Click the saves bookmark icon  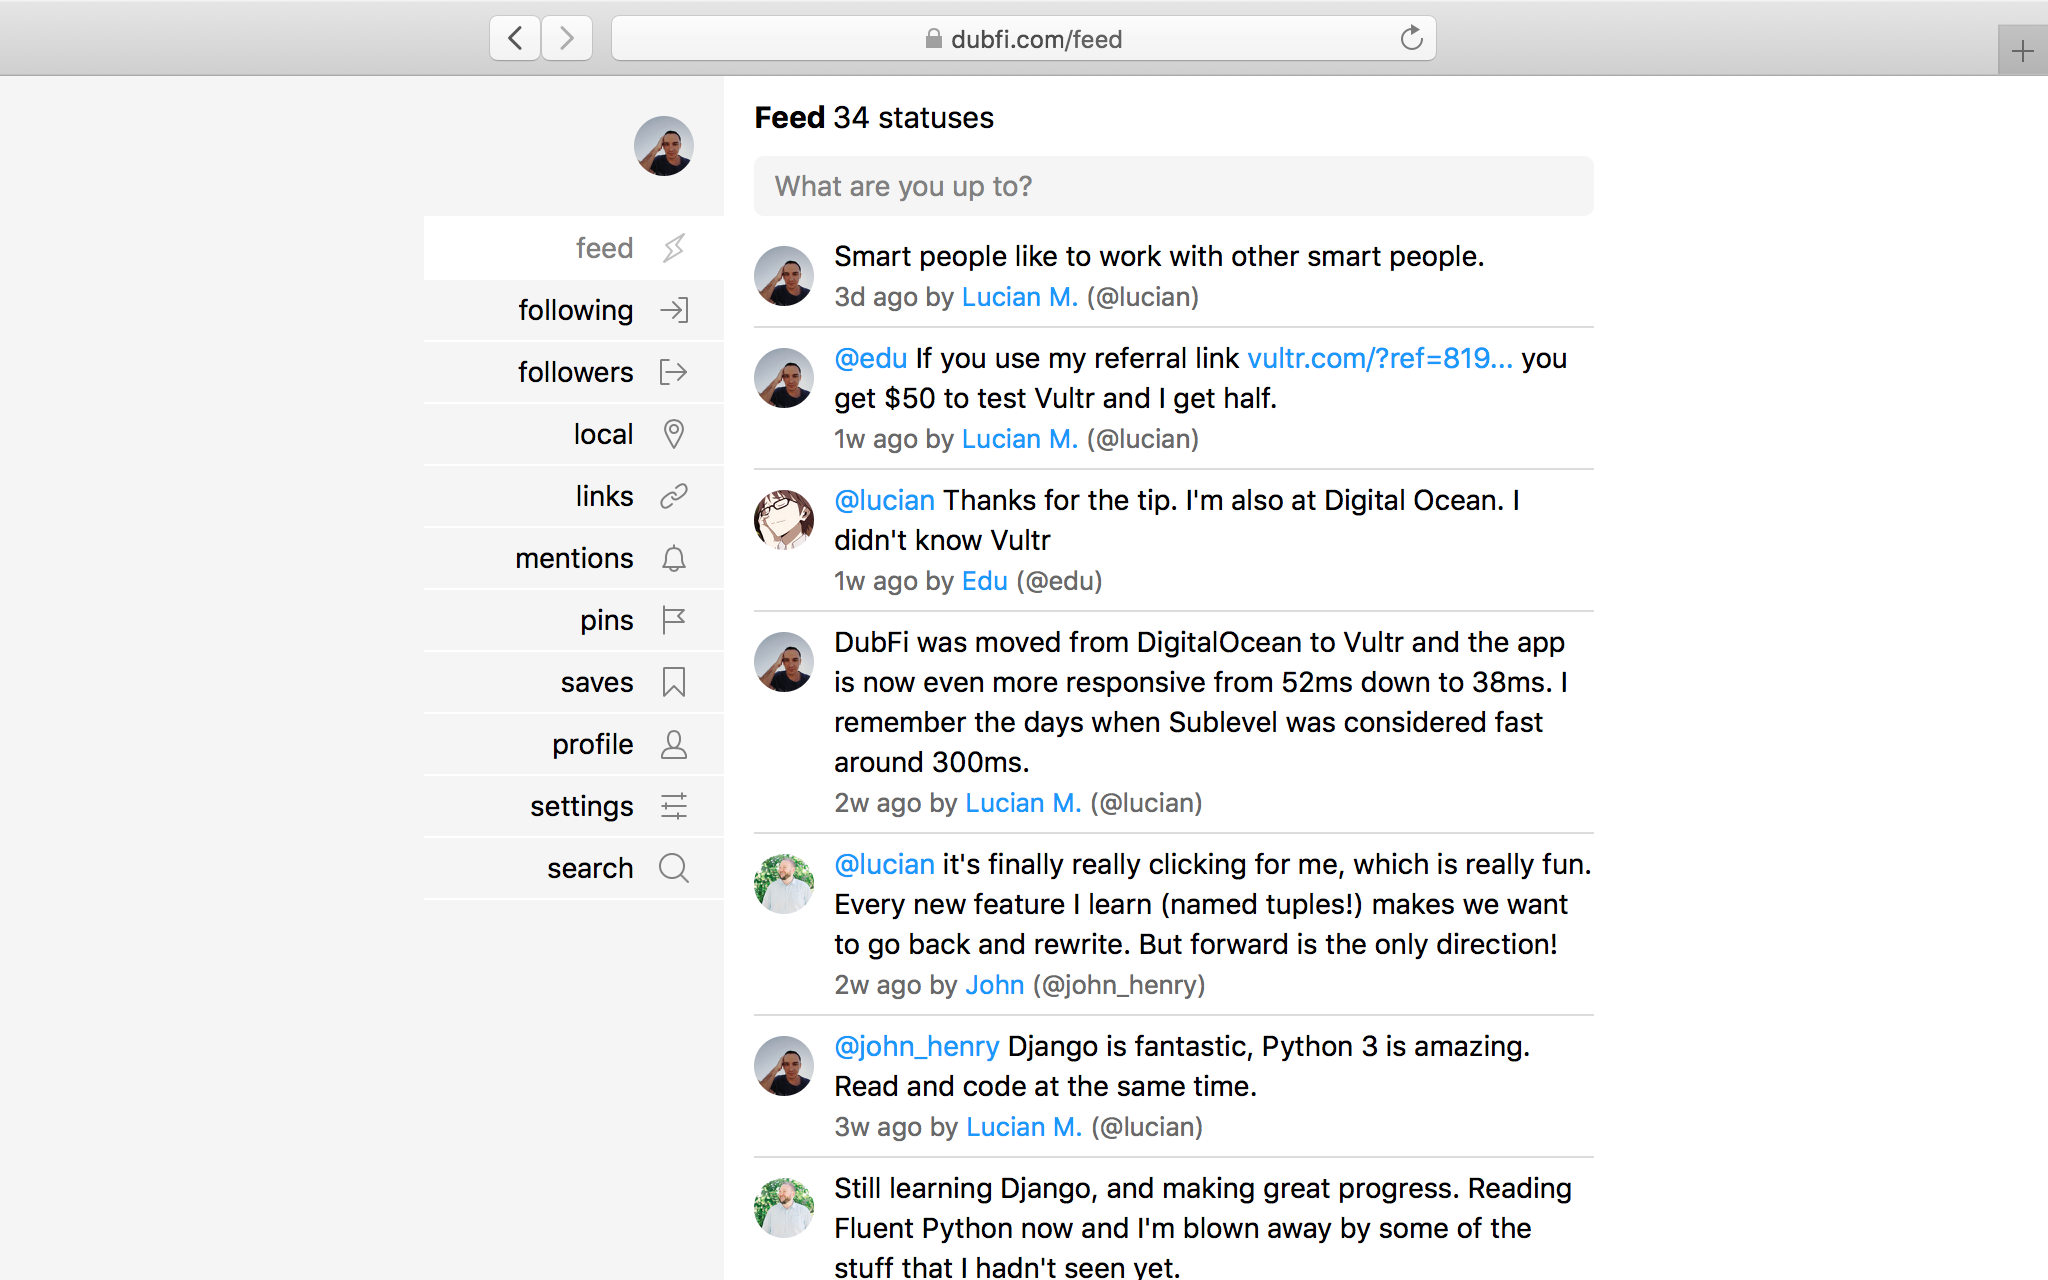pos(674,682)
